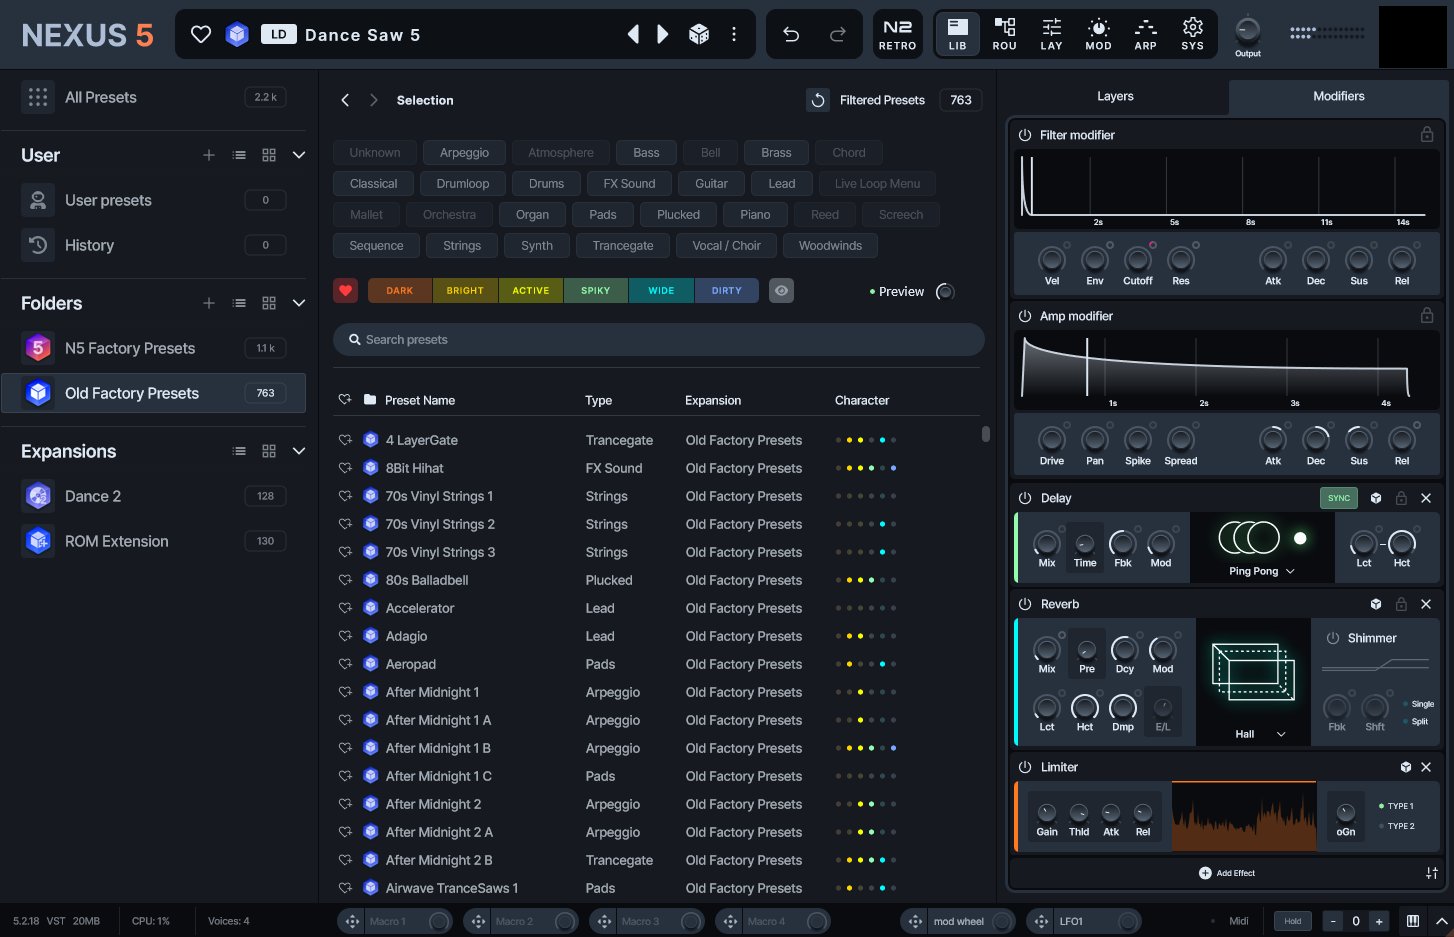Toggle Amp modifier power

point(1025,316)
